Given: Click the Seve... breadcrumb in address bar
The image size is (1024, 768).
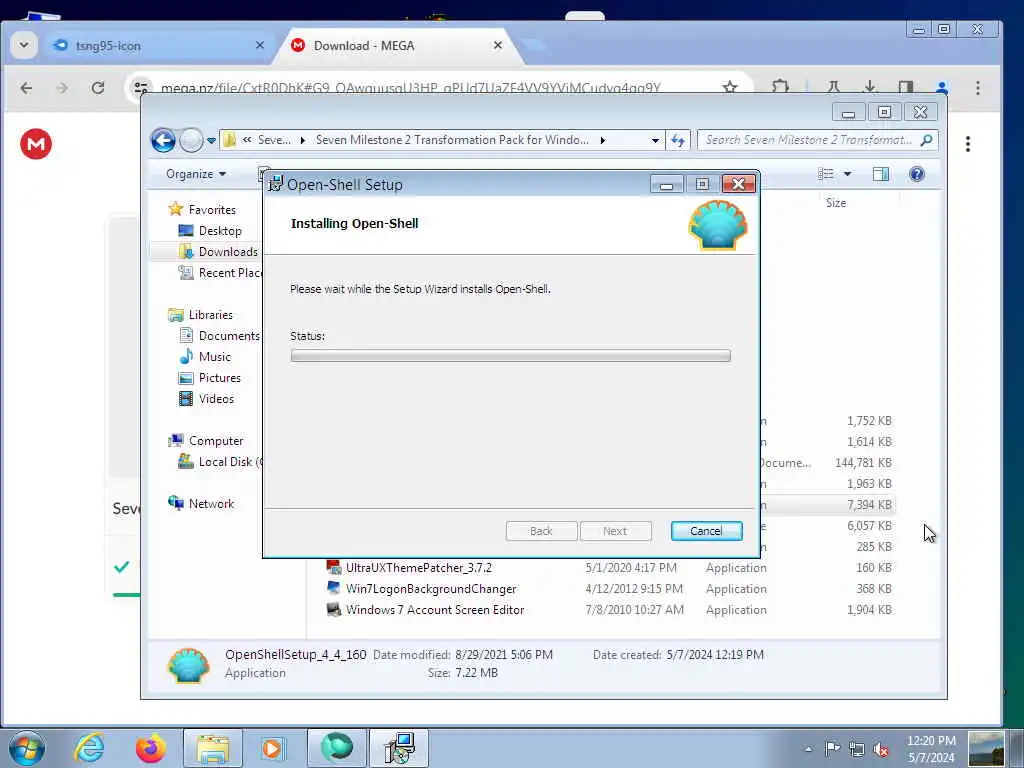Looking at the screenshot, I should (x=274, y=140).
